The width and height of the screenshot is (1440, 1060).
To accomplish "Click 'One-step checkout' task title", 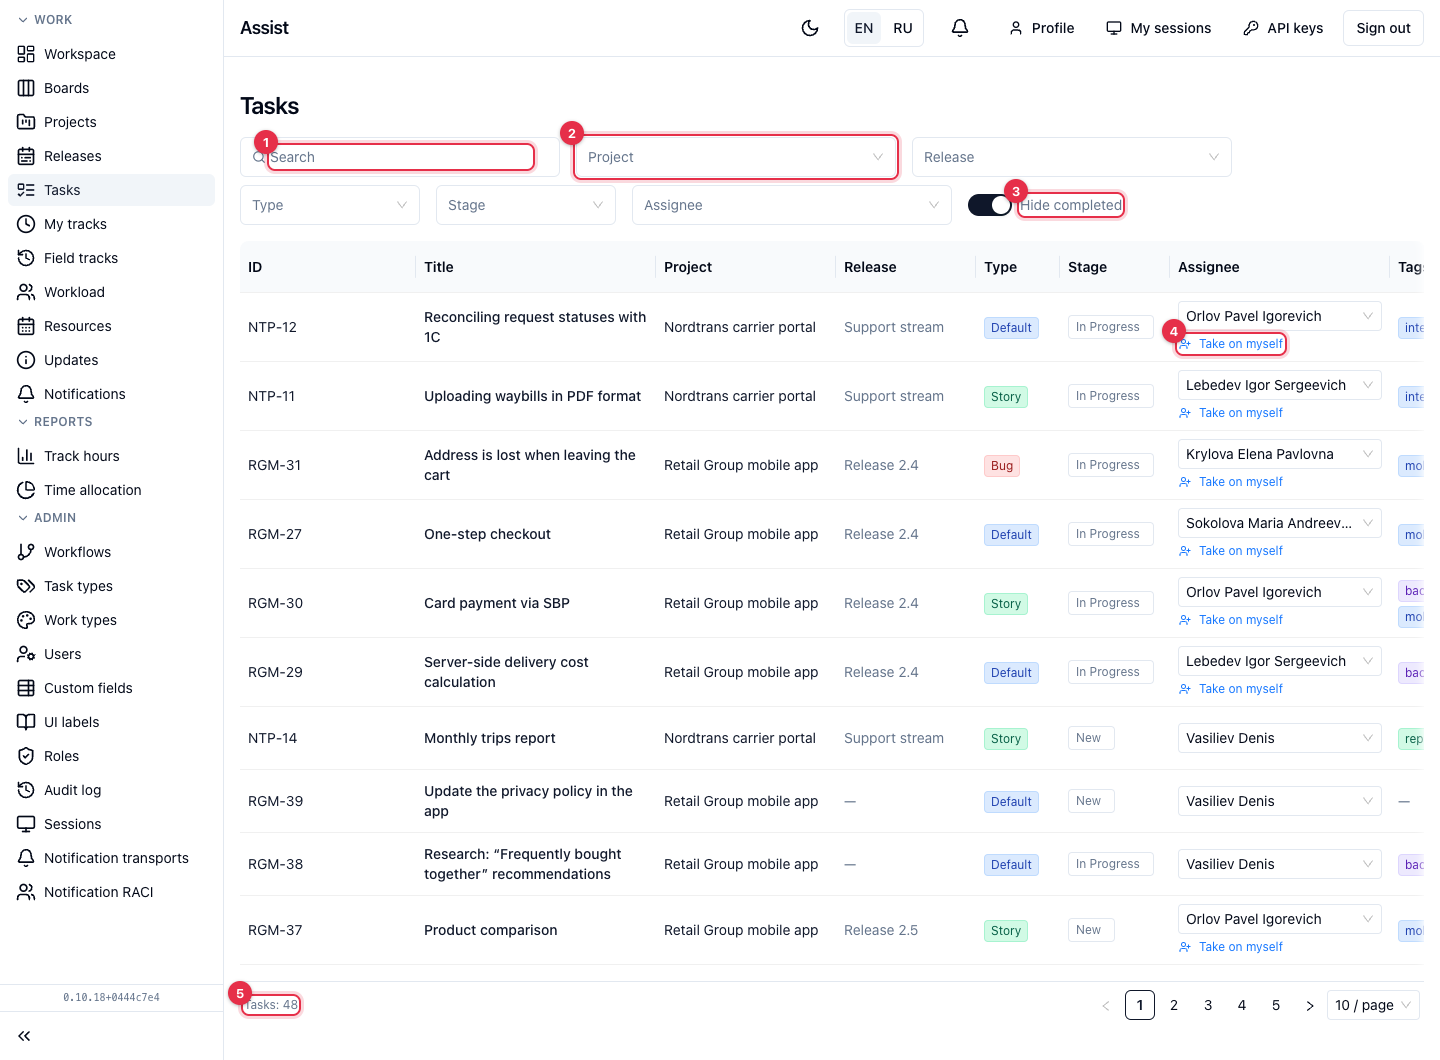I will [487, 534].
